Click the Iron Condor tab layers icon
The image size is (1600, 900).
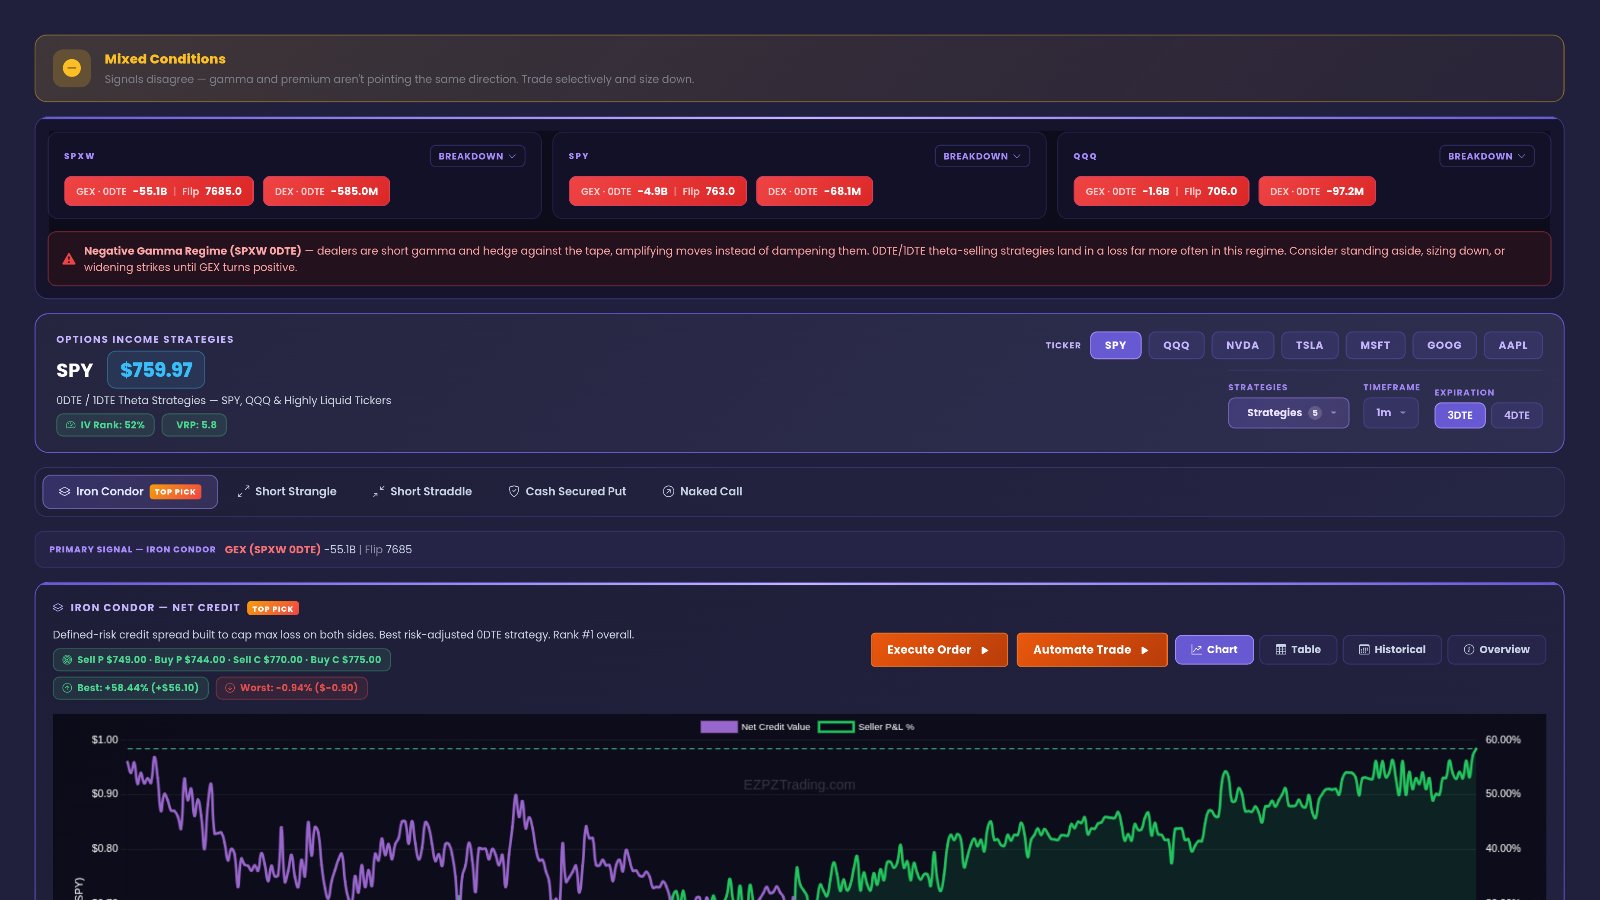click(x=64, y=492)
